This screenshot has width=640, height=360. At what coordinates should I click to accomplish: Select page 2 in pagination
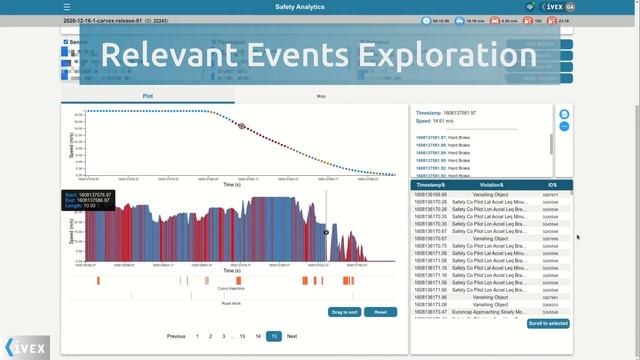pos(210,336)
